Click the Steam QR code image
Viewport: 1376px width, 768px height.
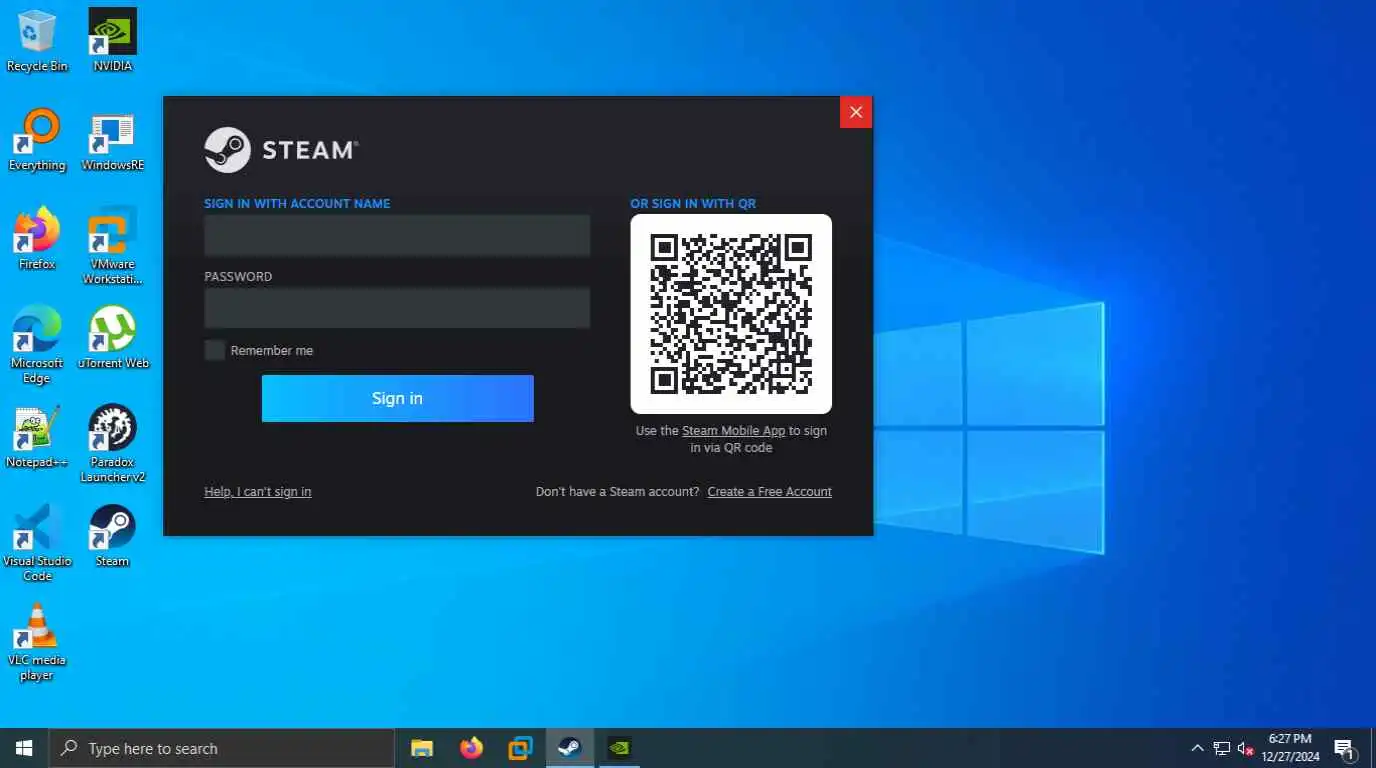(731, 314)
